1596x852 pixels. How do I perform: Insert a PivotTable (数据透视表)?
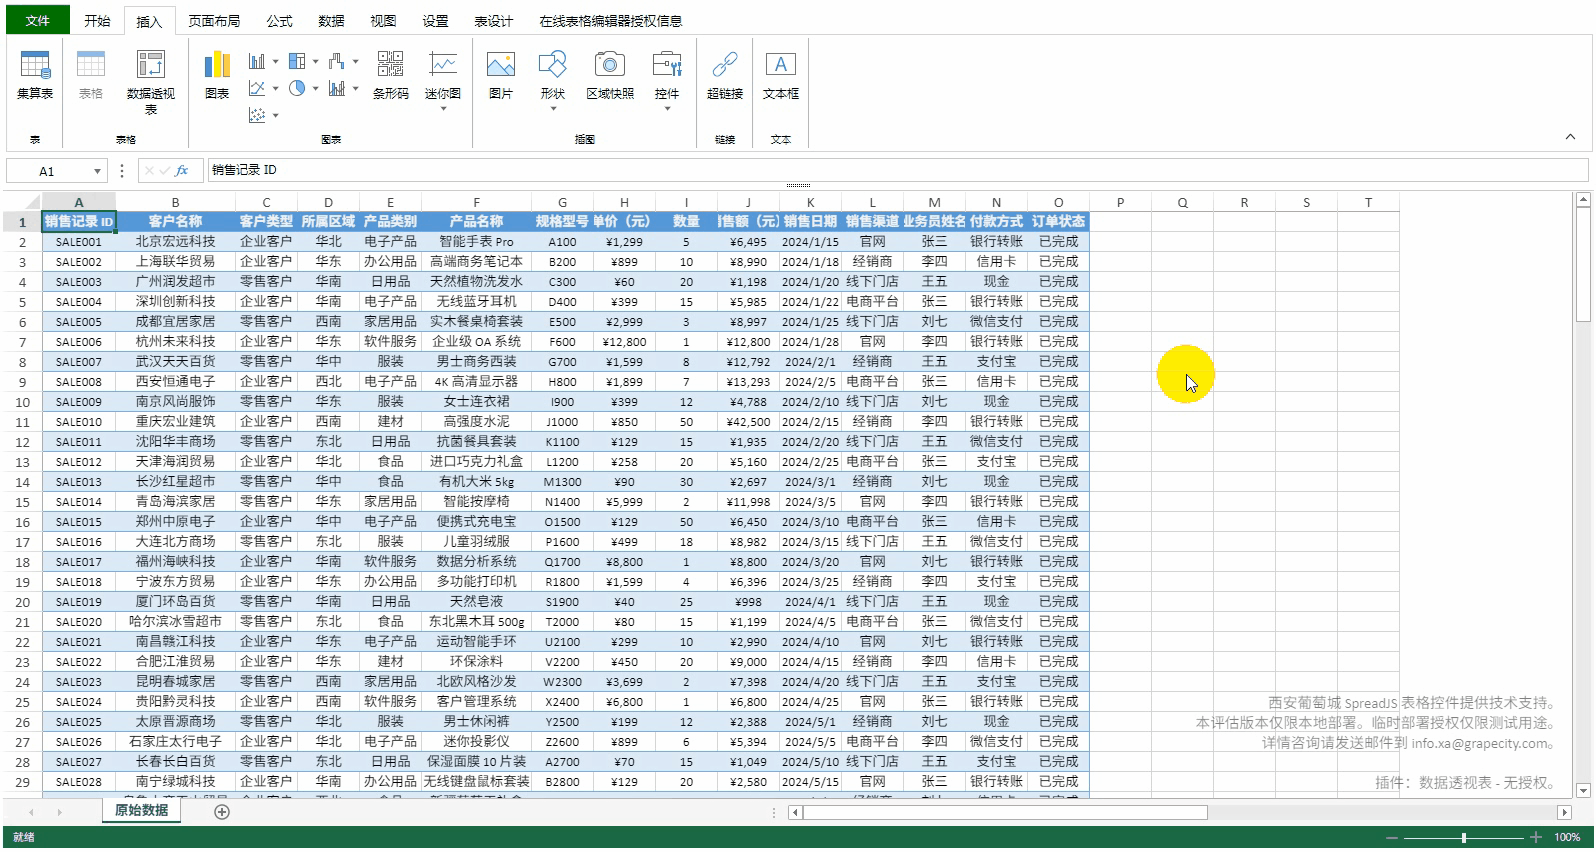point(151,80)
